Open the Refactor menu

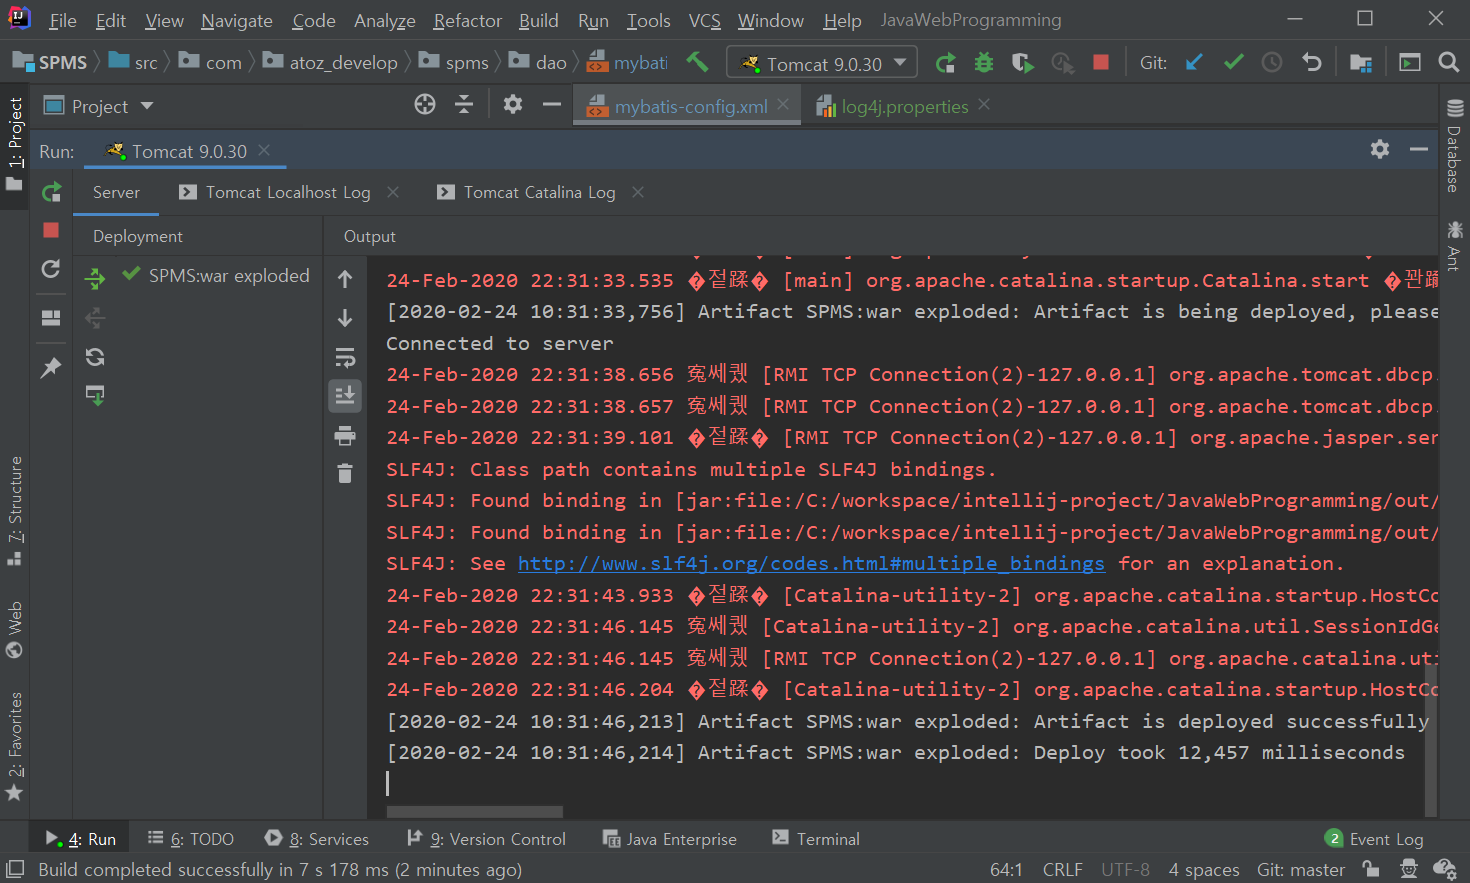(467, 20)
